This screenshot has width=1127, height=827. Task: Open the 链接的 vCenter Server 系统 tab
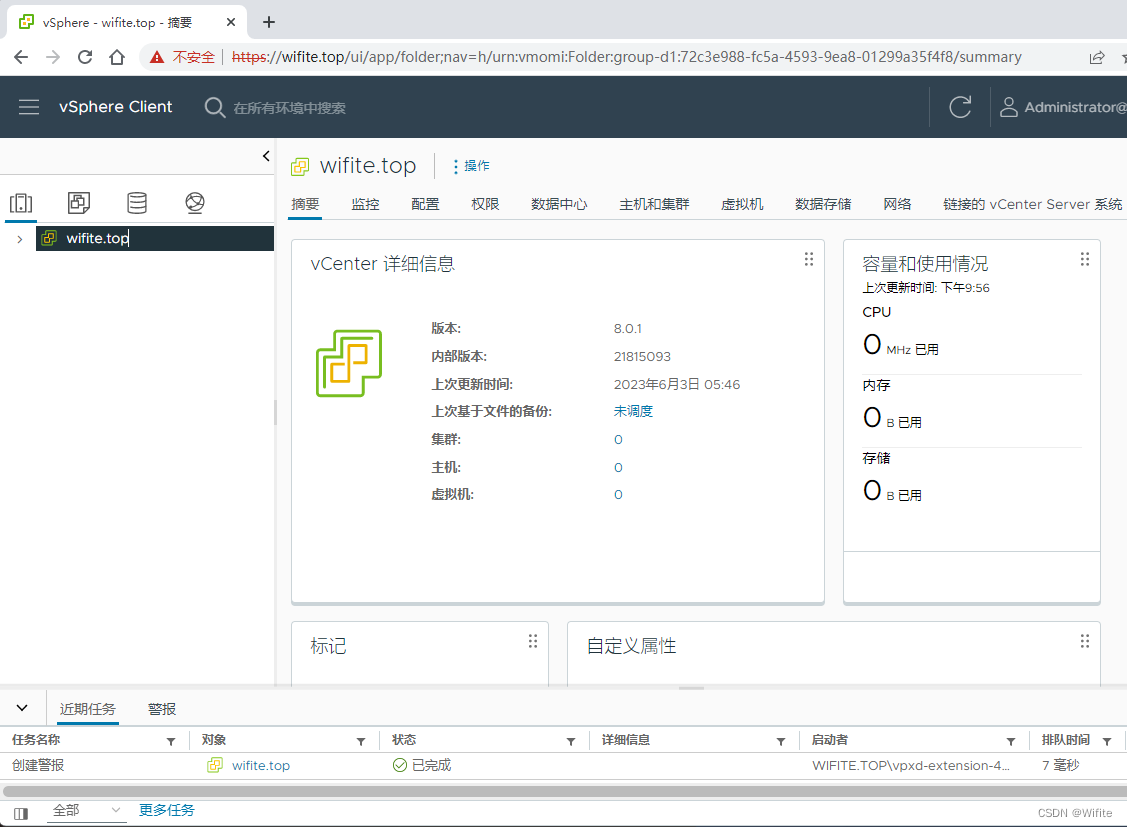(1033, 204)
